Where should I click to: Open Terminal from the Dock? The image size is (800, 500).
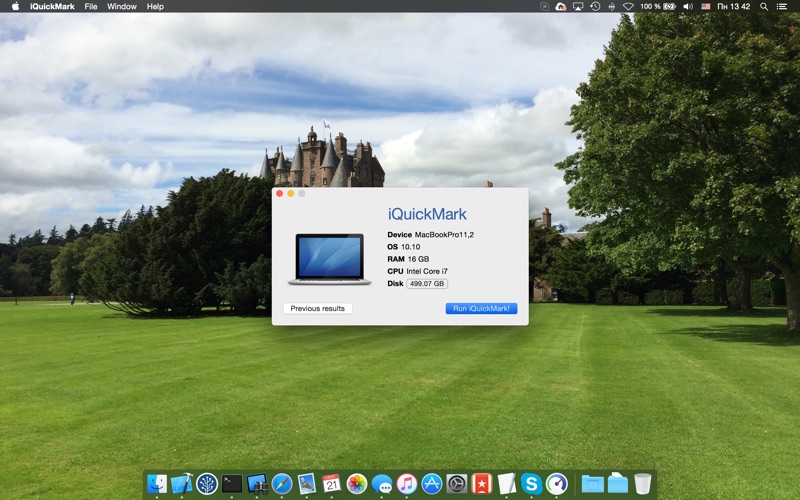click(232, 483)
